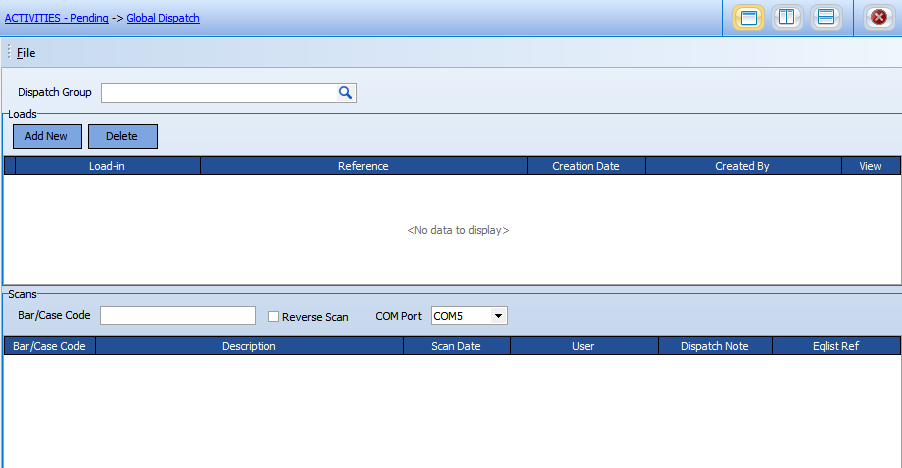Image resolution: width=902 pixels, height=468 pixels.
Task: Switch to stacked horizontal split layout
Action: pyautogui.click(x=825, y=17)
